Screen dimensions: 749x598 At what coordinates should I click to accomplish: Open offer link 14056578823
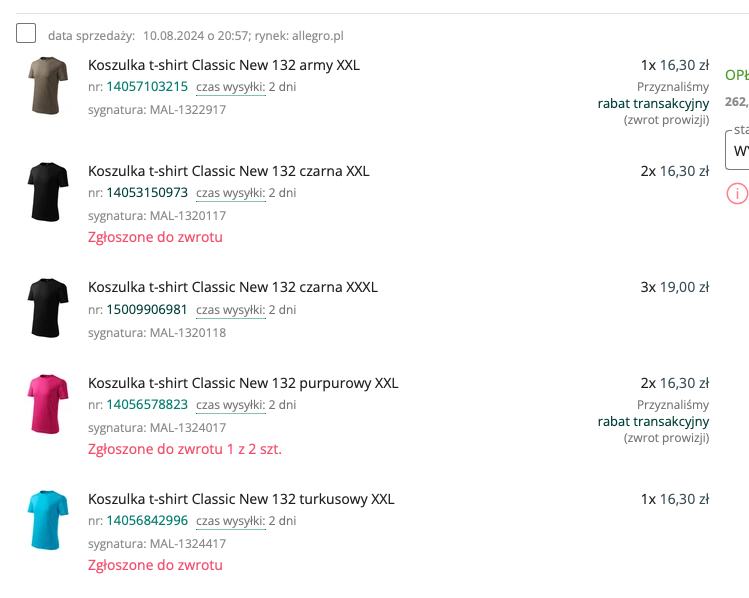pos(147,405)
